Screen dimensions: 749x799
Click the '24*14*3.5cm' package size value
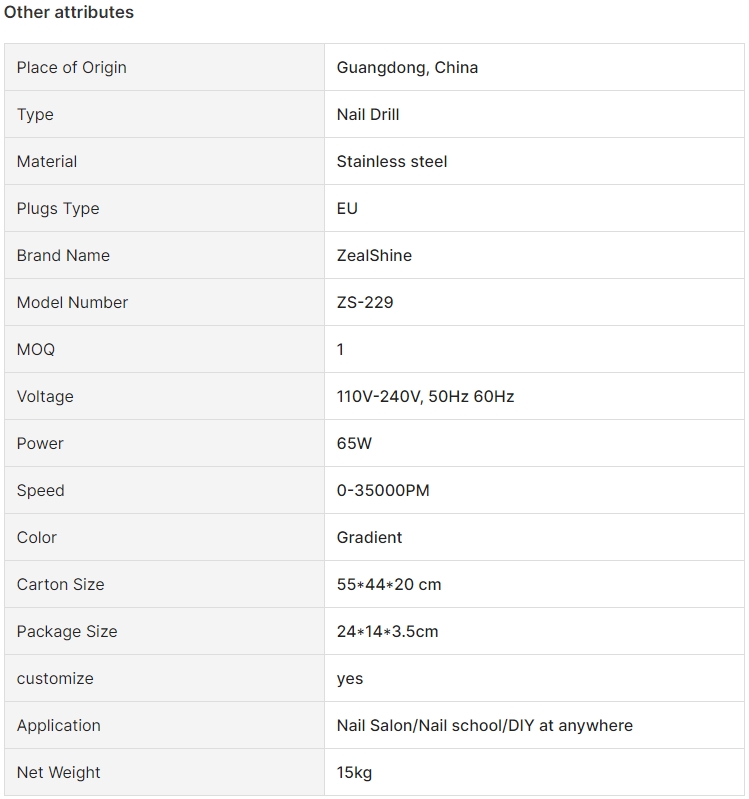coord(387,632)
